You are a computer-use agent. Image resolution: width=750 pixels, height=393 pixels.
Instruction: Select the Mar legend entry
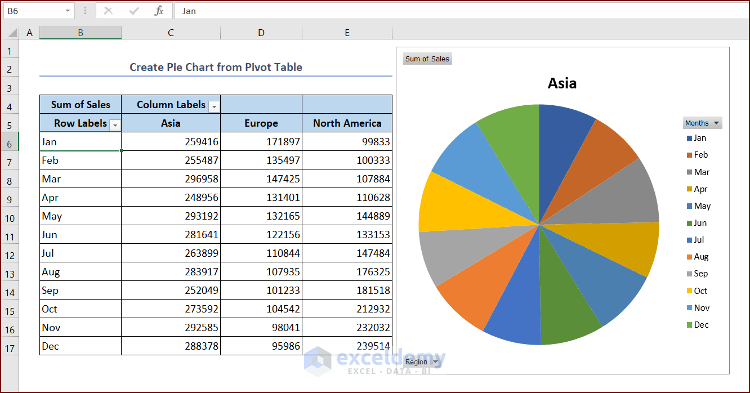[698, 172]
